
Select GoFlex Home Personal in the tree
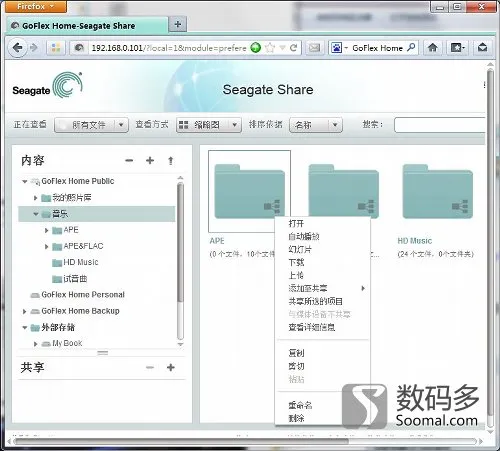tap(83, 295)
